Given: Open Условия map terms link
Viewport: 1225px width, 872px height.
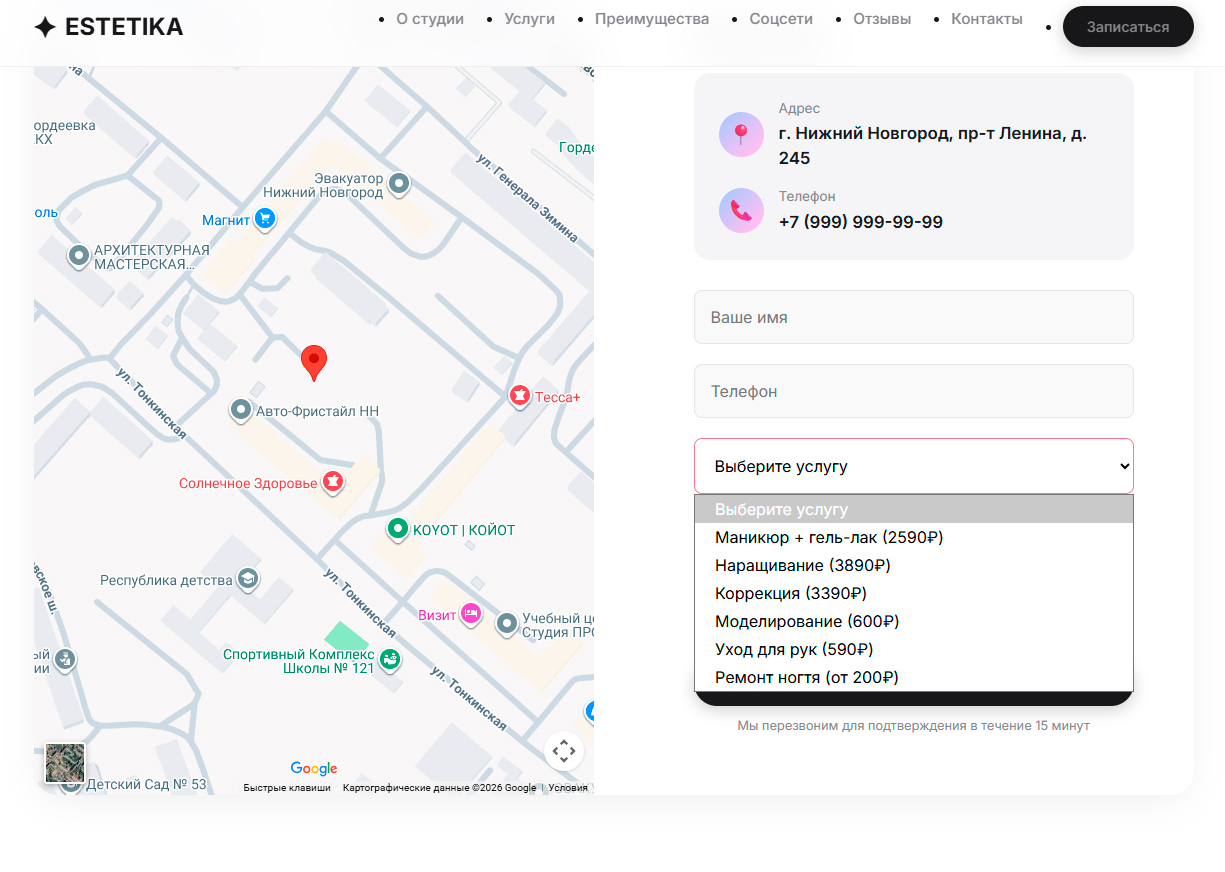Looking at the screenshot, I should [568, 788].
